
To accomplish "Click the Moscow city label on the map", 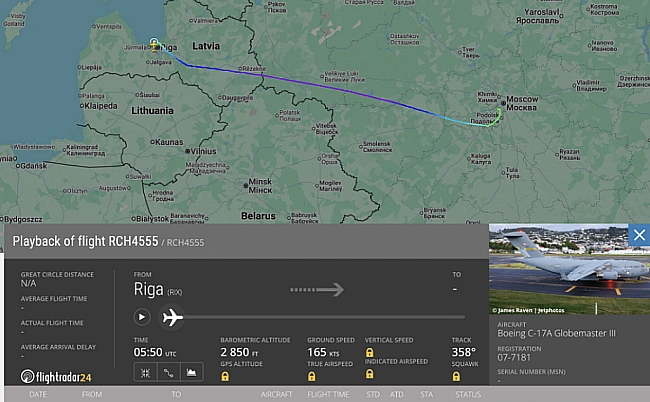I will point(522,103).
